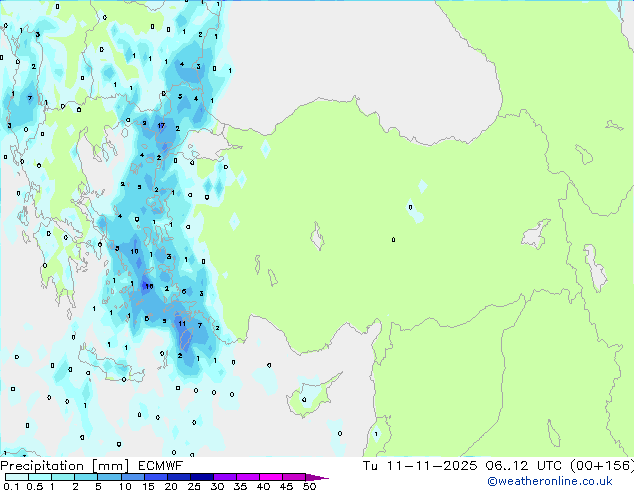This screenshot has height=490, width=634.
Task: Click the 'Tu 11-11-2025' date text
Action: tap(420, 466)
